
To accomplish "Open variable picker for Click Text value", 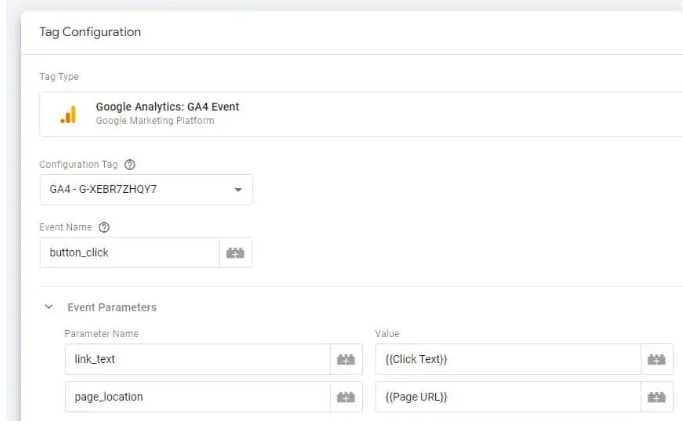I will click(x=656, y=359).
